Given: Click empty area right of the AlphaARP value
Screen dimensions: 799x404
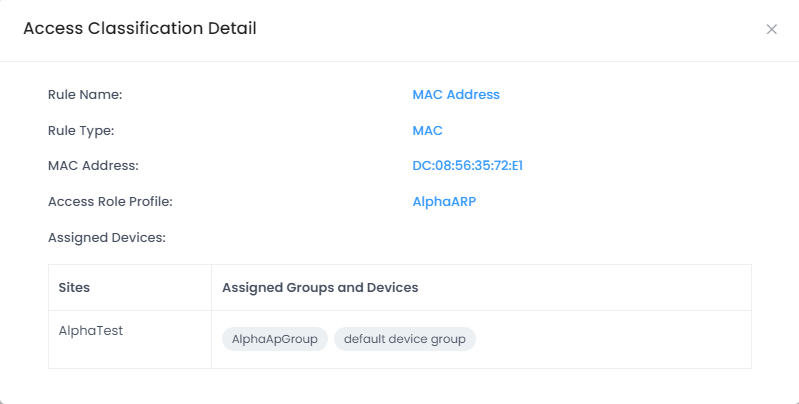Looking at the screenshot, I should point(620,202).
